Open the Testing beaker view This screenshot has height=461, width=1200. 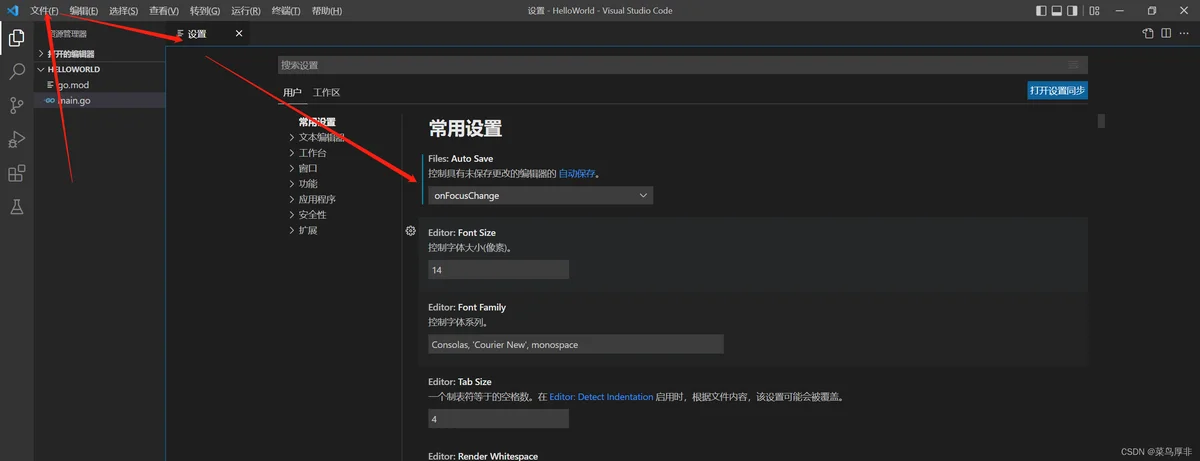coord(16,207)
